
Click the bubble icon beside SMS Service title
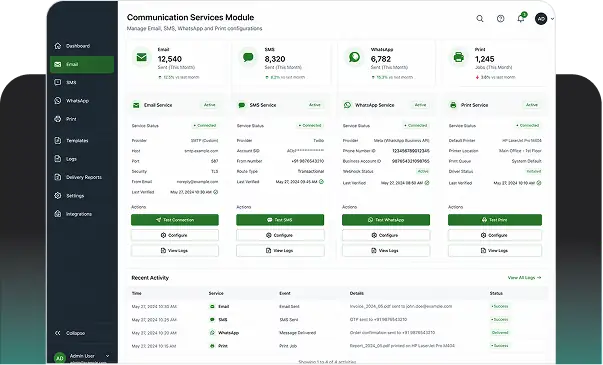coord(242,105)
